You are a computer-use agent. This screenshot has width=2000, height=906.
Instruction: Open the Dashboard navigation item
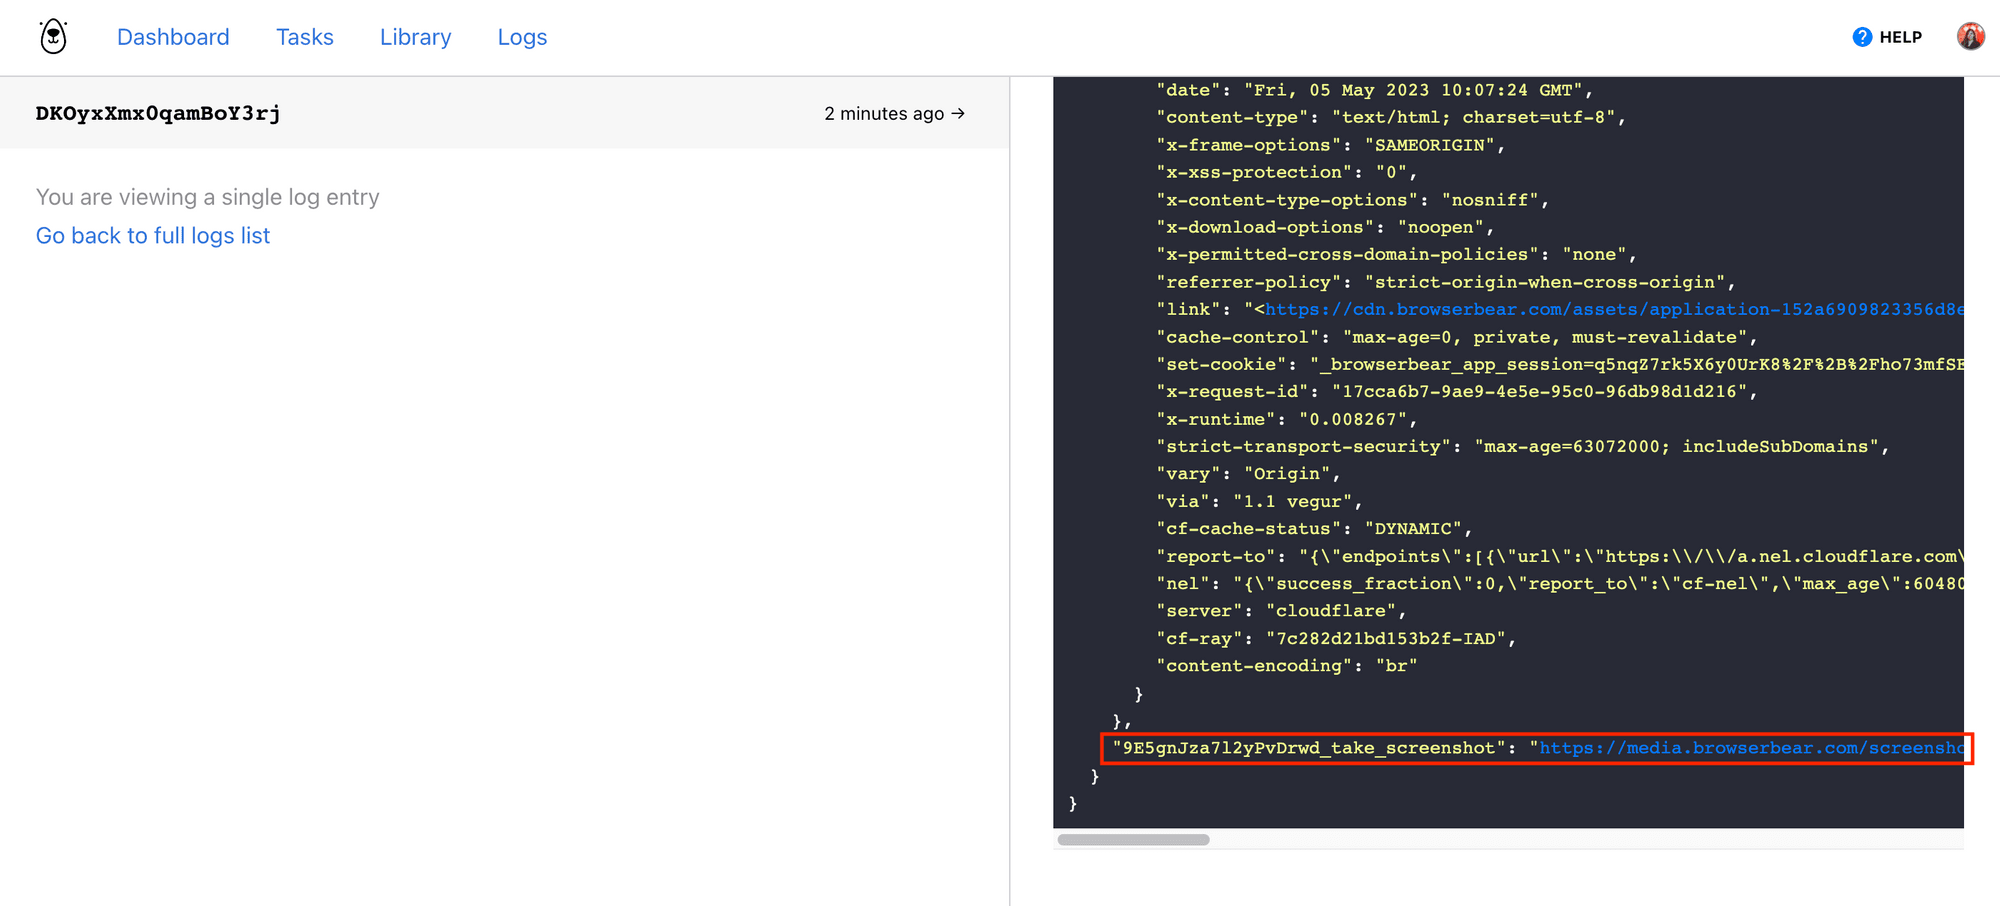click(x=172, y=37)
